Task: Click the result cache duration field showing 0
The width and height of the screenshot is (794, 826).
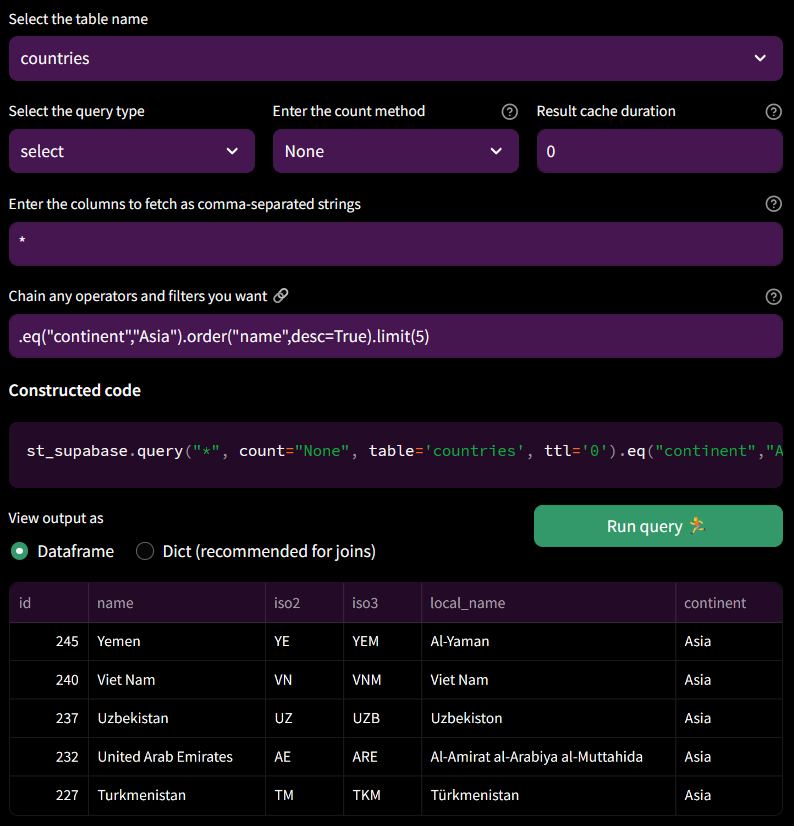Action: (x=659, y=151)
